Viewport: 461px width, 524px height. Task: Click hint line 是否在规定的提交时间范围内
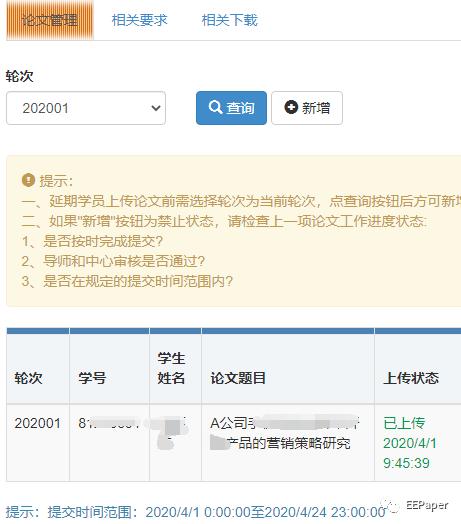127,281
